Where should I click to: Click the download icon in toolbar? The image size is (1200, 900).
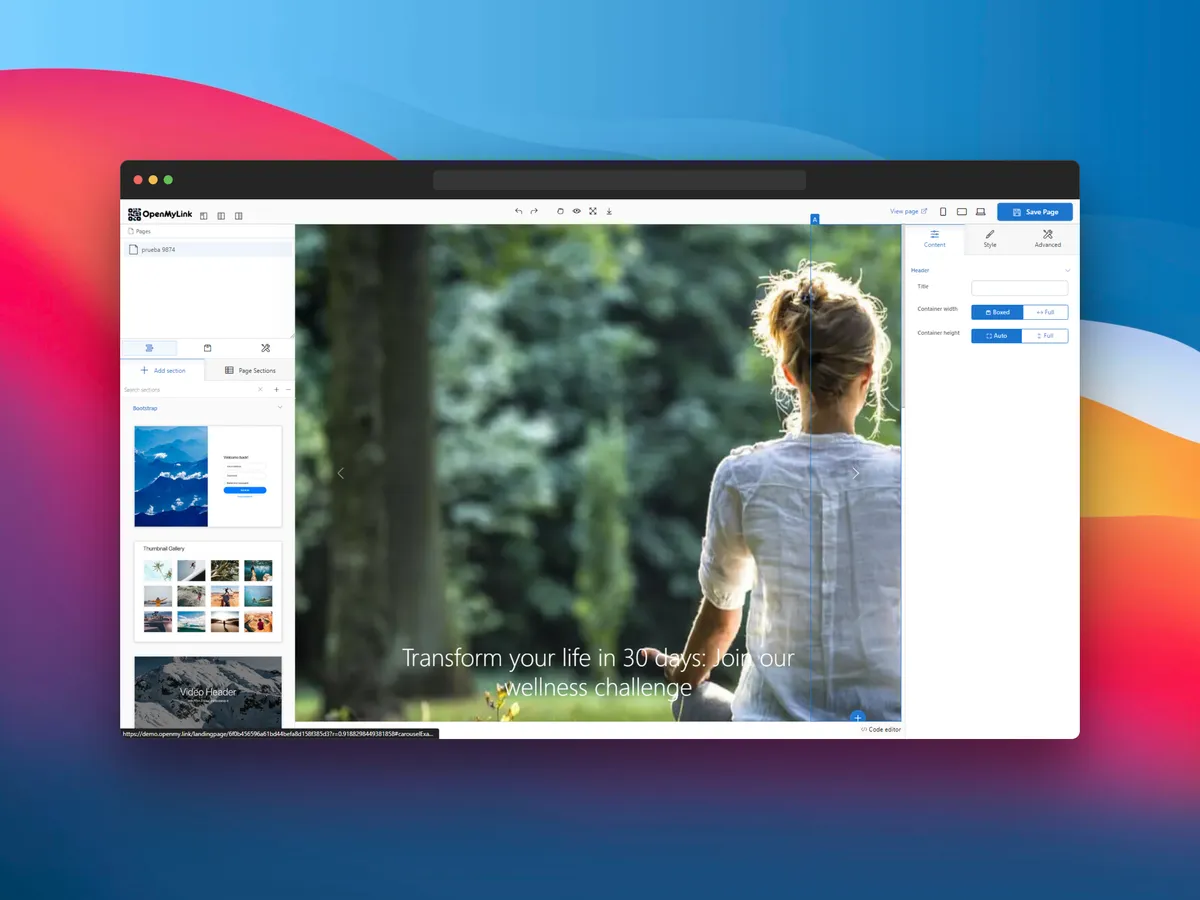point(609,212)
